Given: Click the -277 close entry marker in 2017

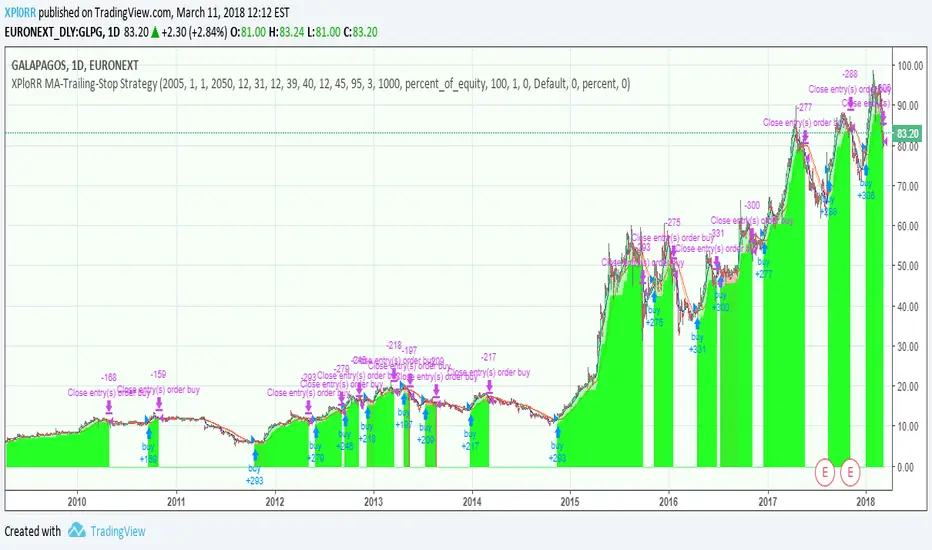Looking at the screenshot, I should 805,137.
